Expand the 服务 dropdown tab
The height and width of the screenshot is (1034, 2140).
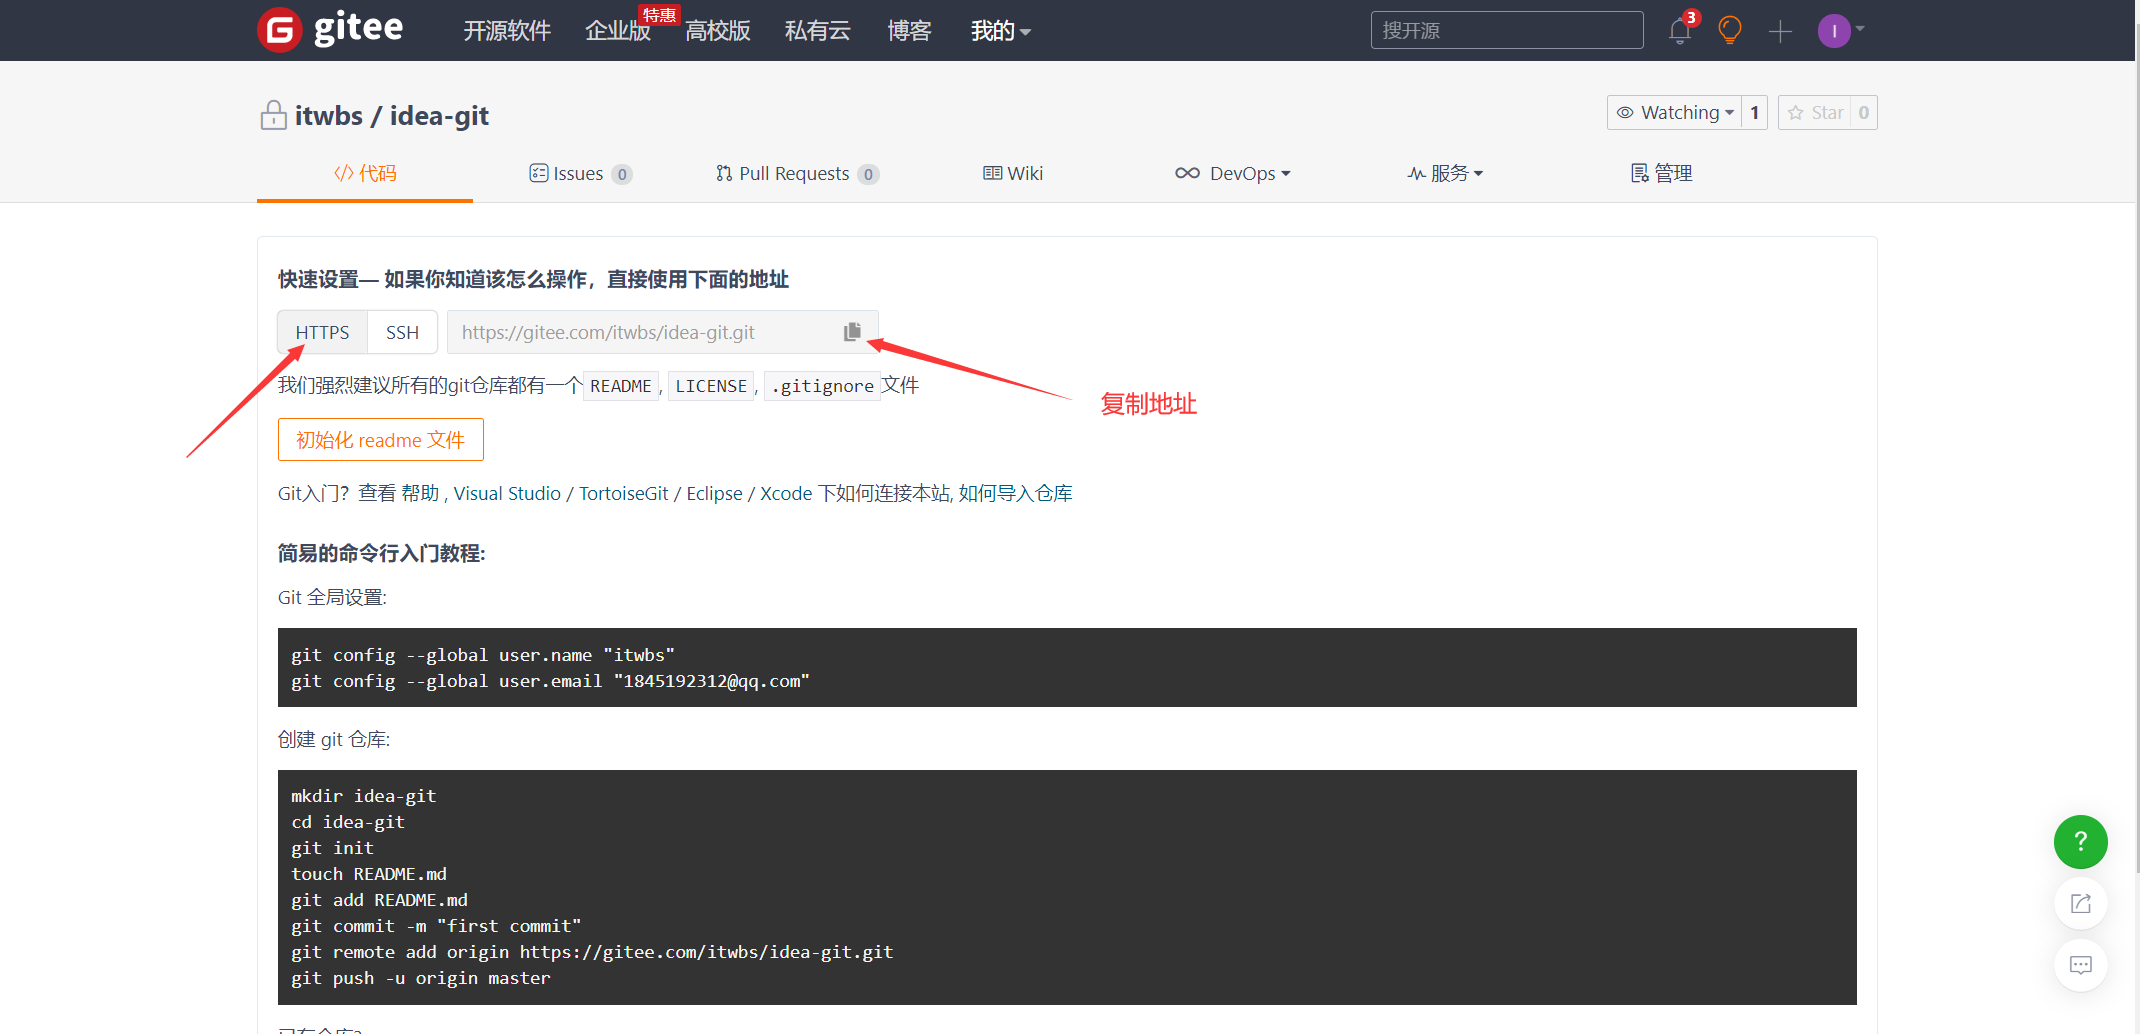click(1445, 173)
